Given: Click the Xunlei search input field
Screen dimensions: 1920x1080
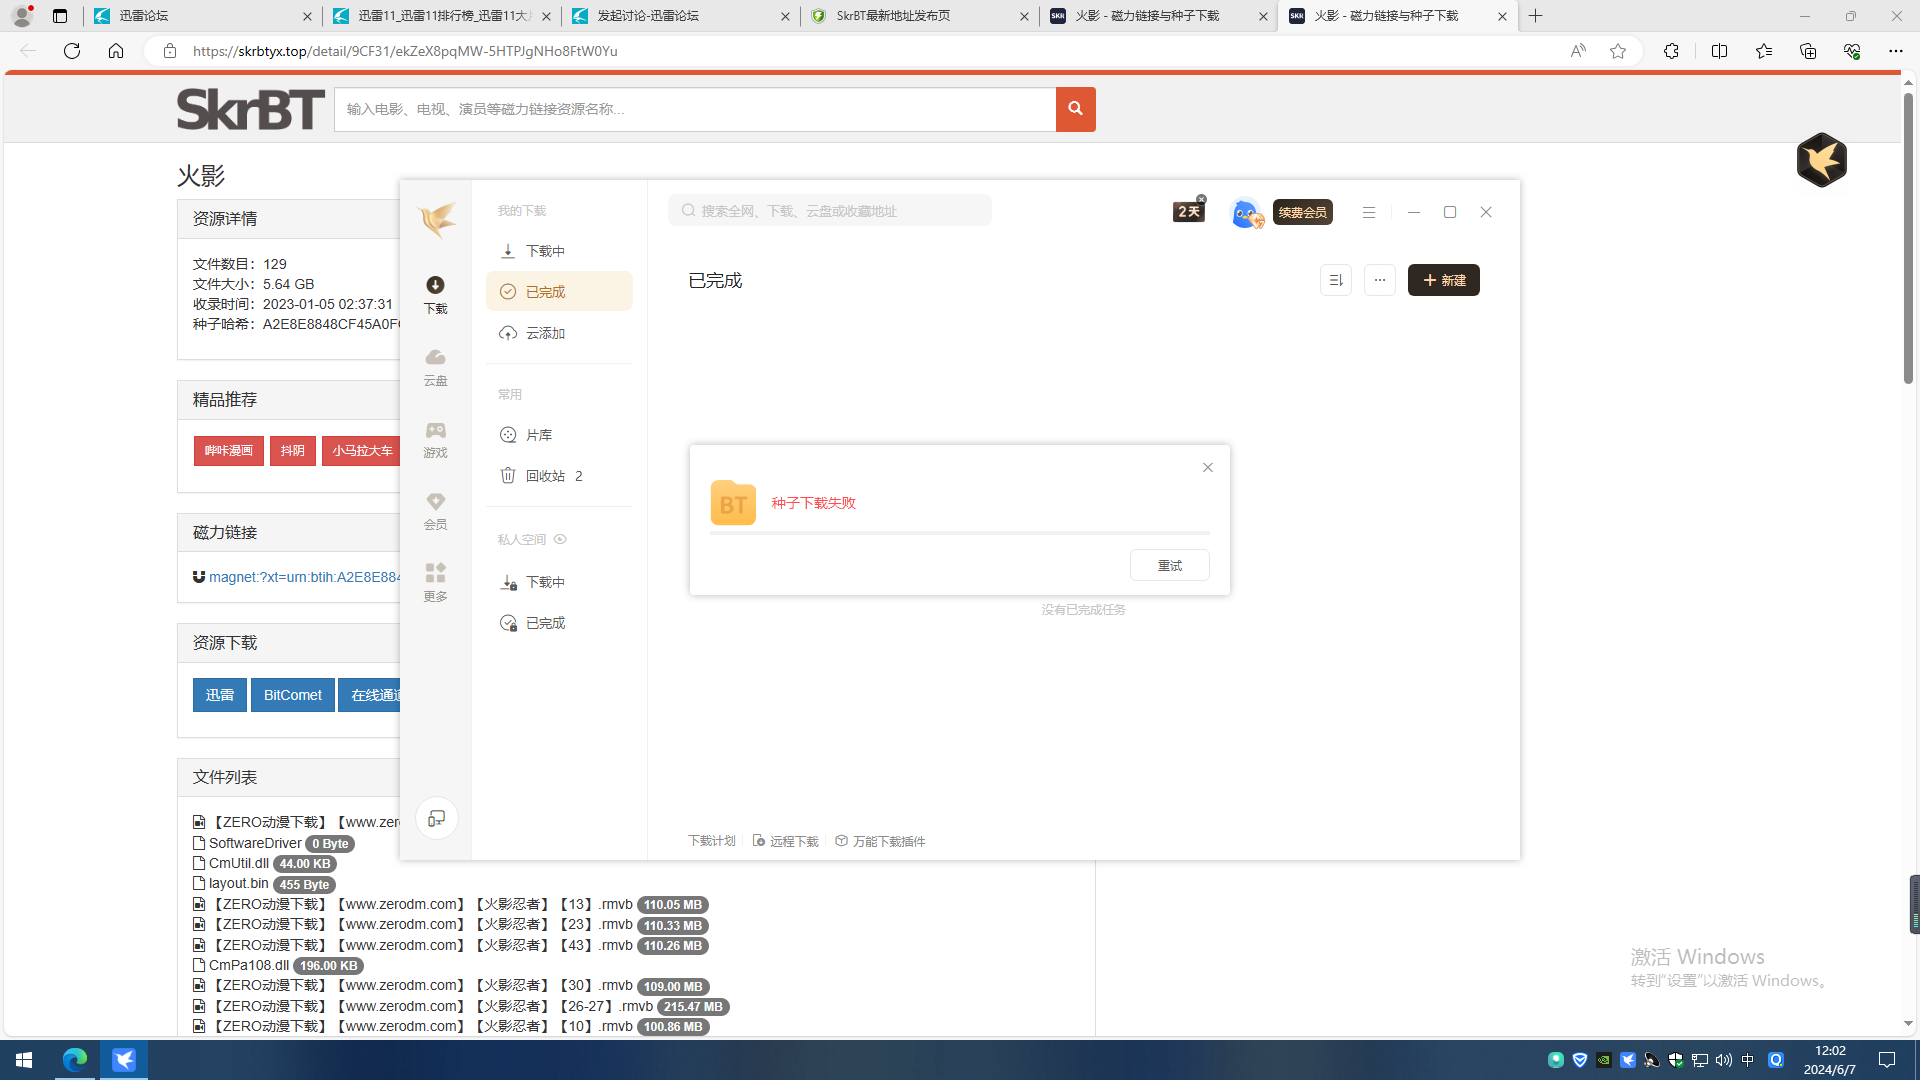Looking at the screenshot, I should click(x=830, y=211).
